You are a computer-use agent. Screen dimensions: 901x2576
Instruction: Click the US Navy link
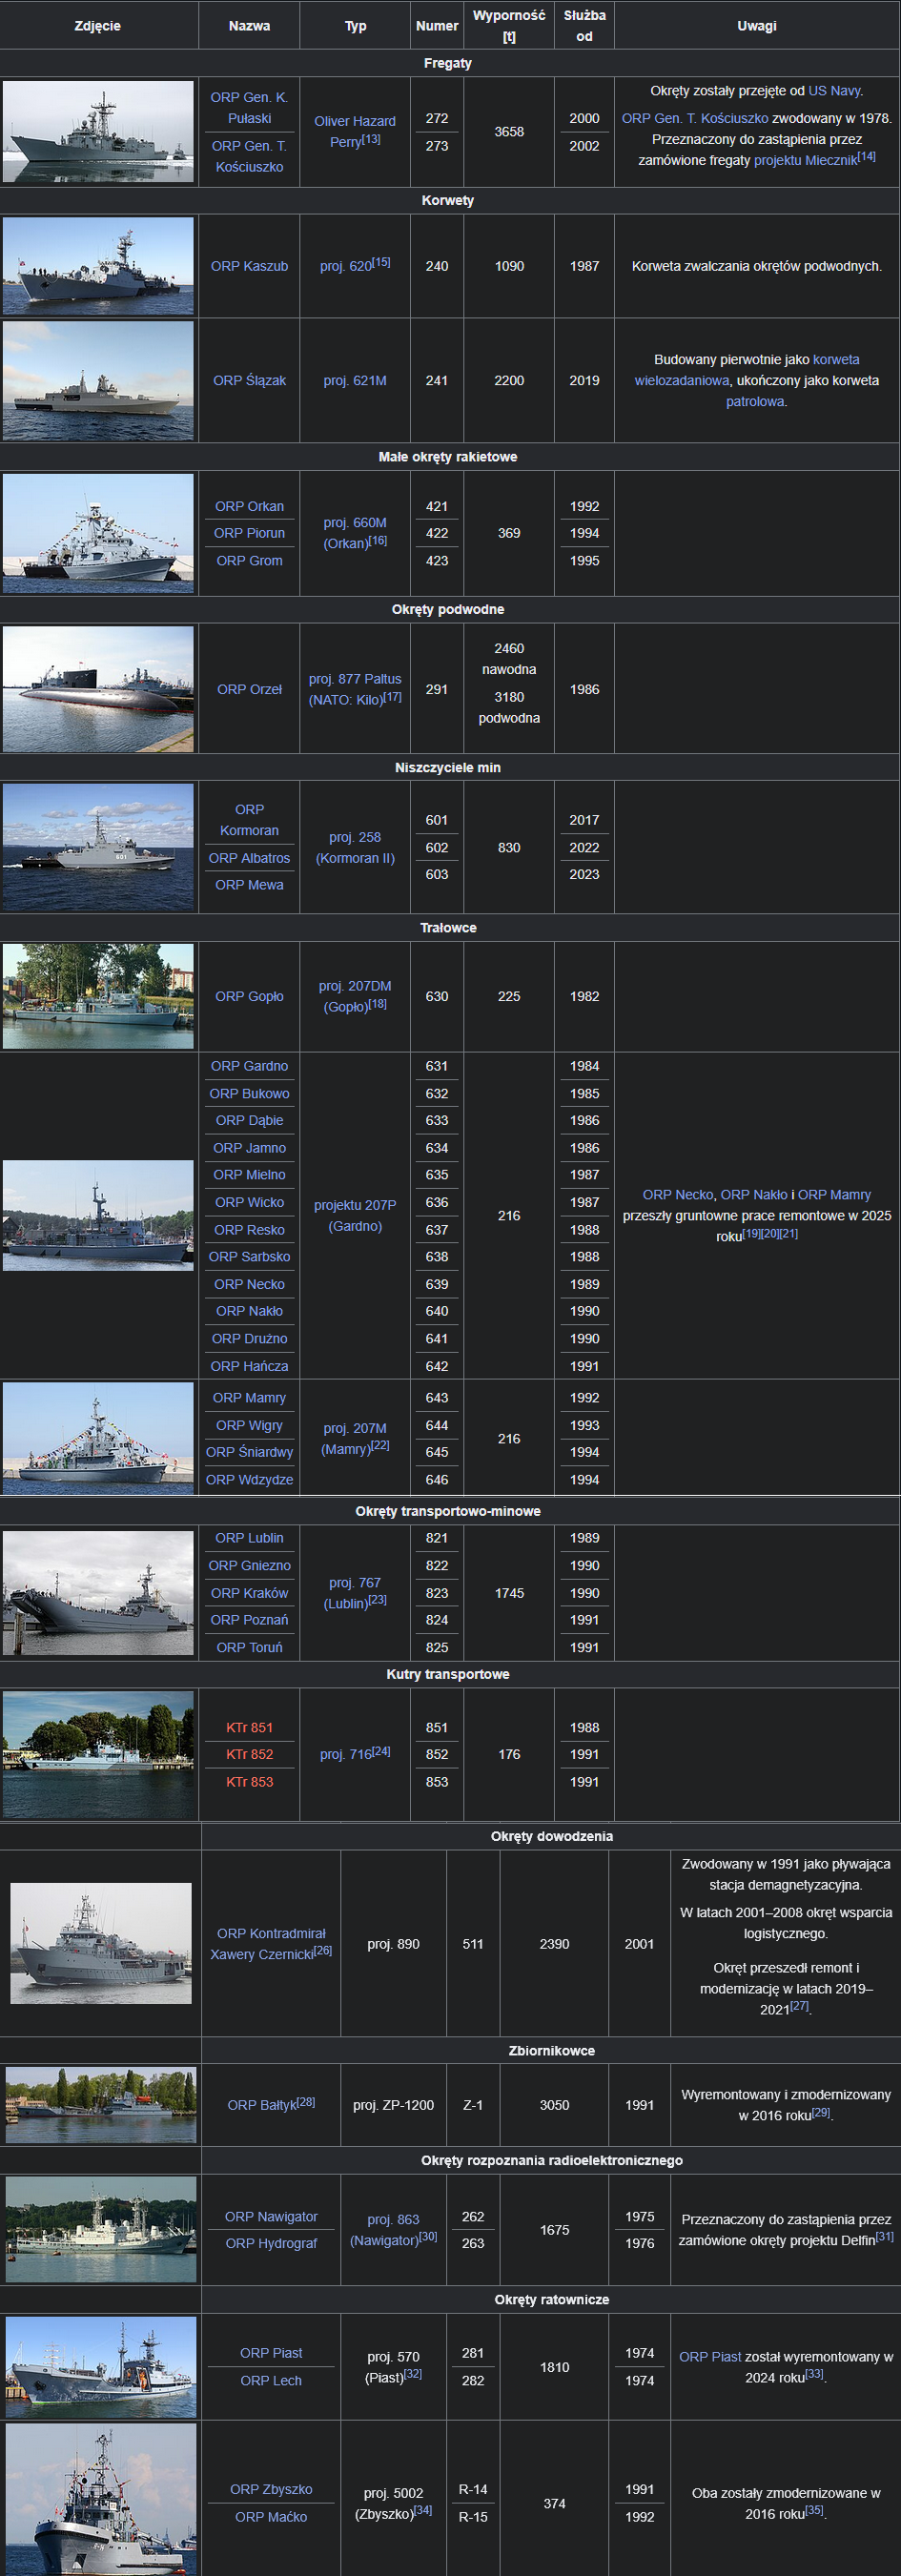(834, 91)
